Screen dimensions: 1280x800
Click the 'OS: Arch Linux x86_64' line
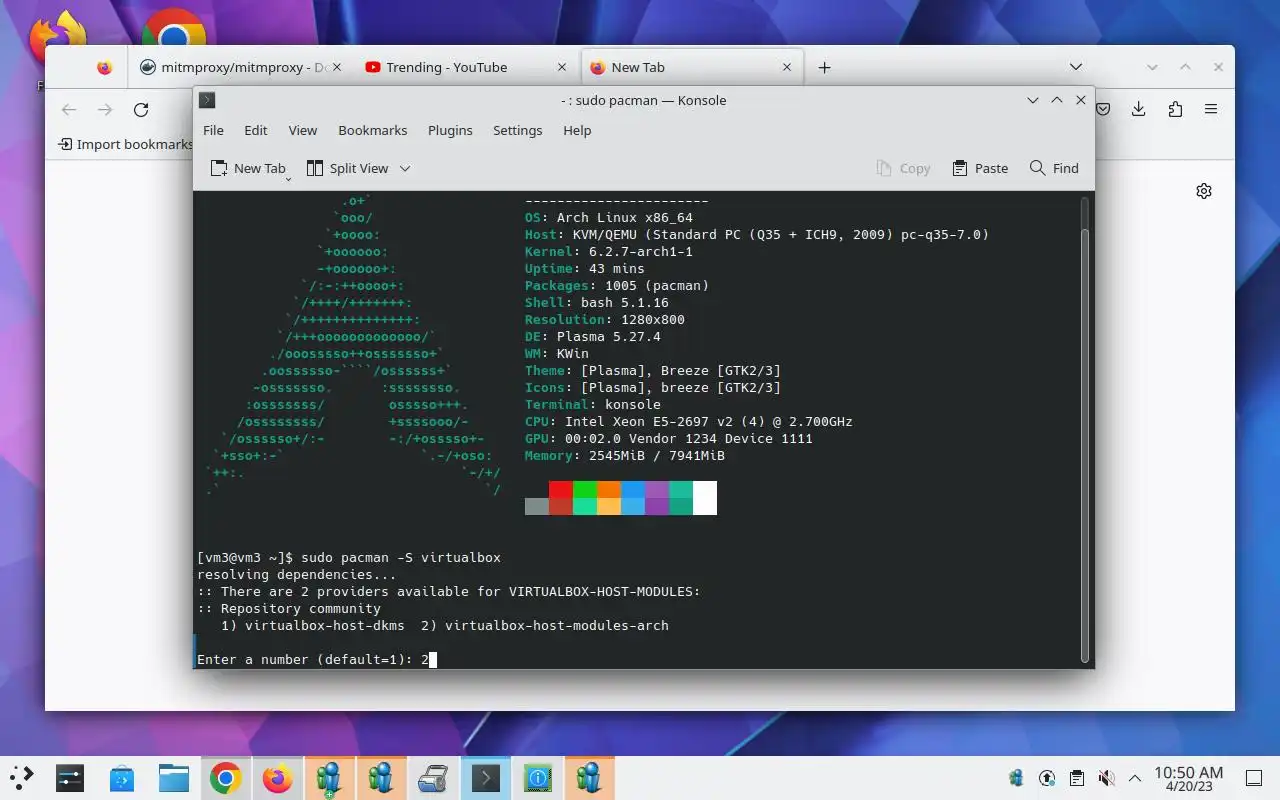pos(609,217)
